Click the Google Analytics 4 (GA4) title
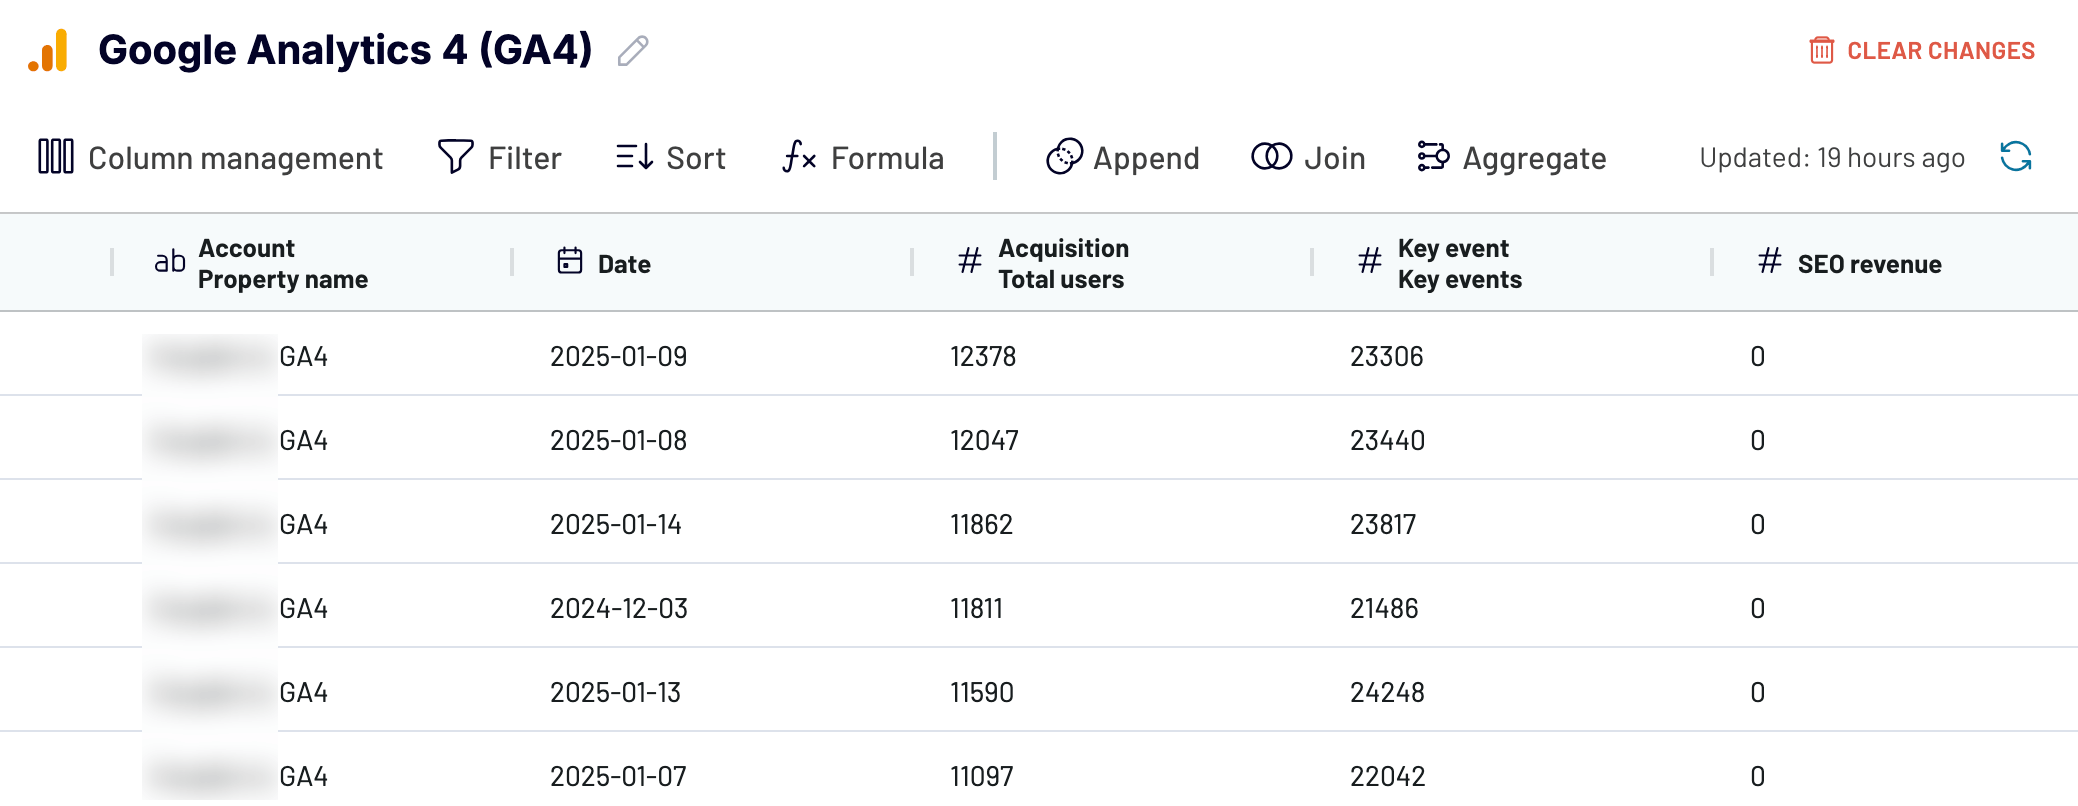This screenshot has width=2078, height=806. tap(345, 50)
